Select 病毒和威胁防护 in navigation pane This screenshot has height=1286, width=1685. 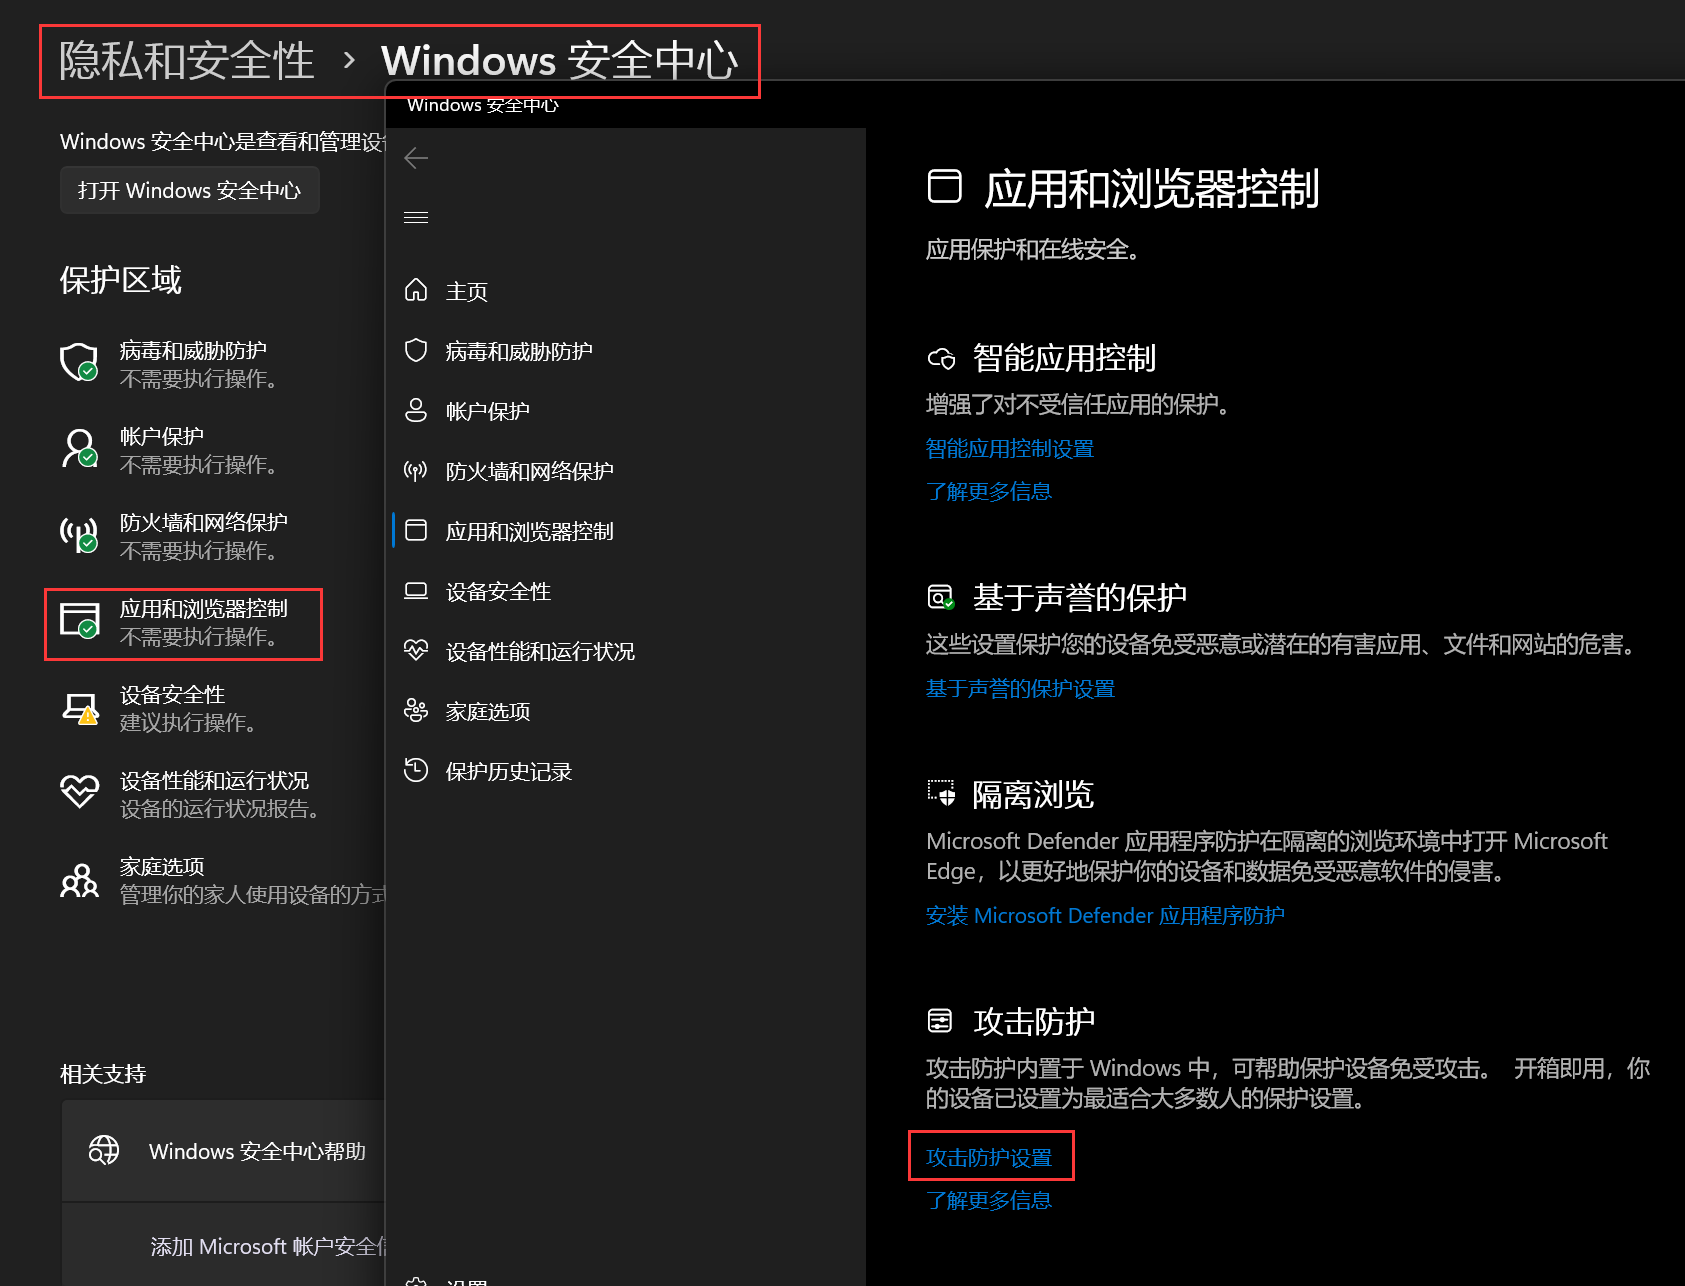[626, 350]
